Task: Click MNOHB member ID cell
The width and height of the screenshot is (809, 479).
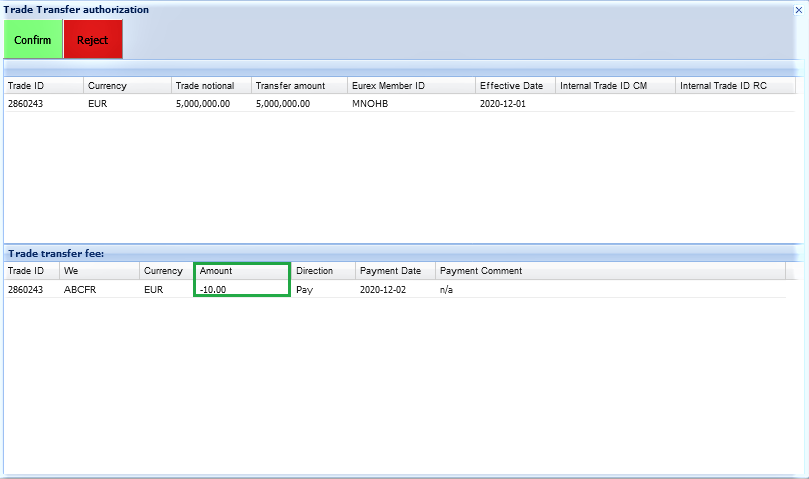Action: click(369, 103)
